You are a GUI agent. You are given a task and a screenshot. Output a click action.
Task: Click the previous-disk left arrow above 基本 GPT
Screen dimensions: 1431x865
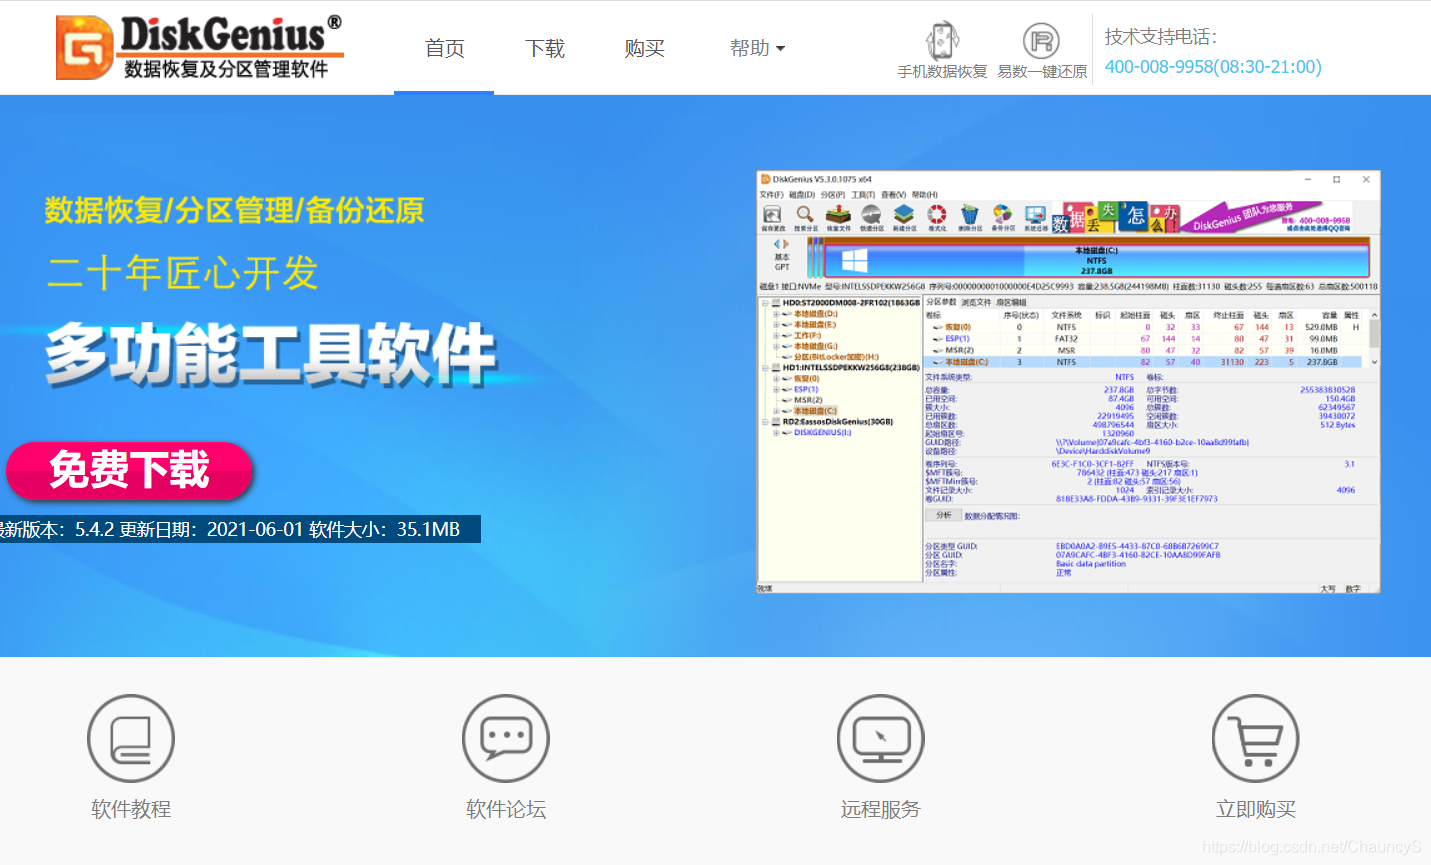click(x=777, y=244)
